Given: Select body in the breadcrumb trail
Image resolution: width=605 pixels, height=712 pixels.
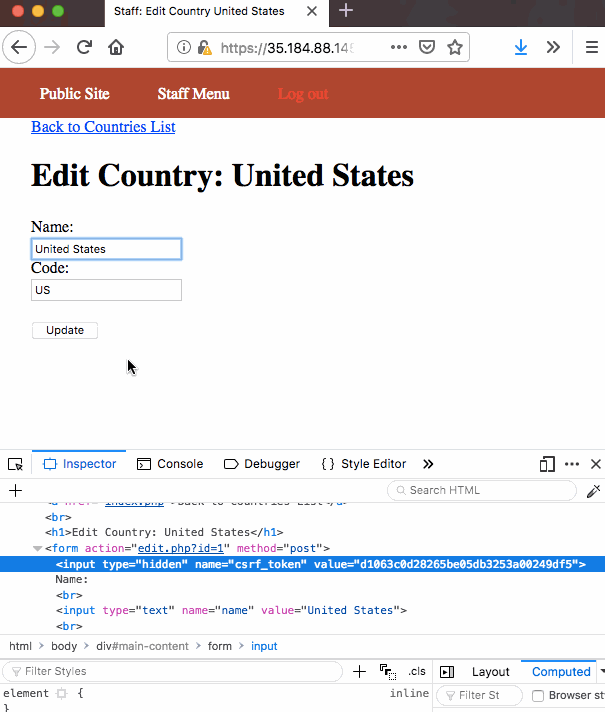Looking at the screenshot, I should [64, 646].
